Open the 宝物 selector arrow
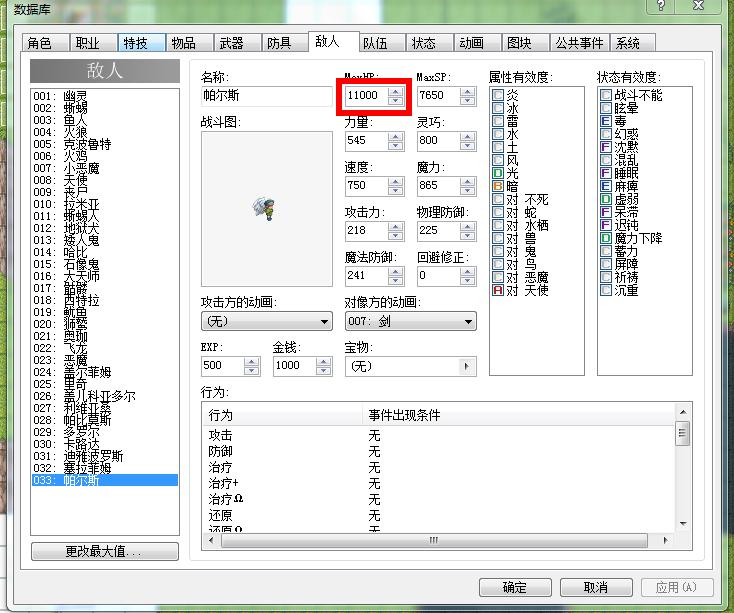Screen dimensions: 734x613 pyautogui.click(x=466, y=366)
